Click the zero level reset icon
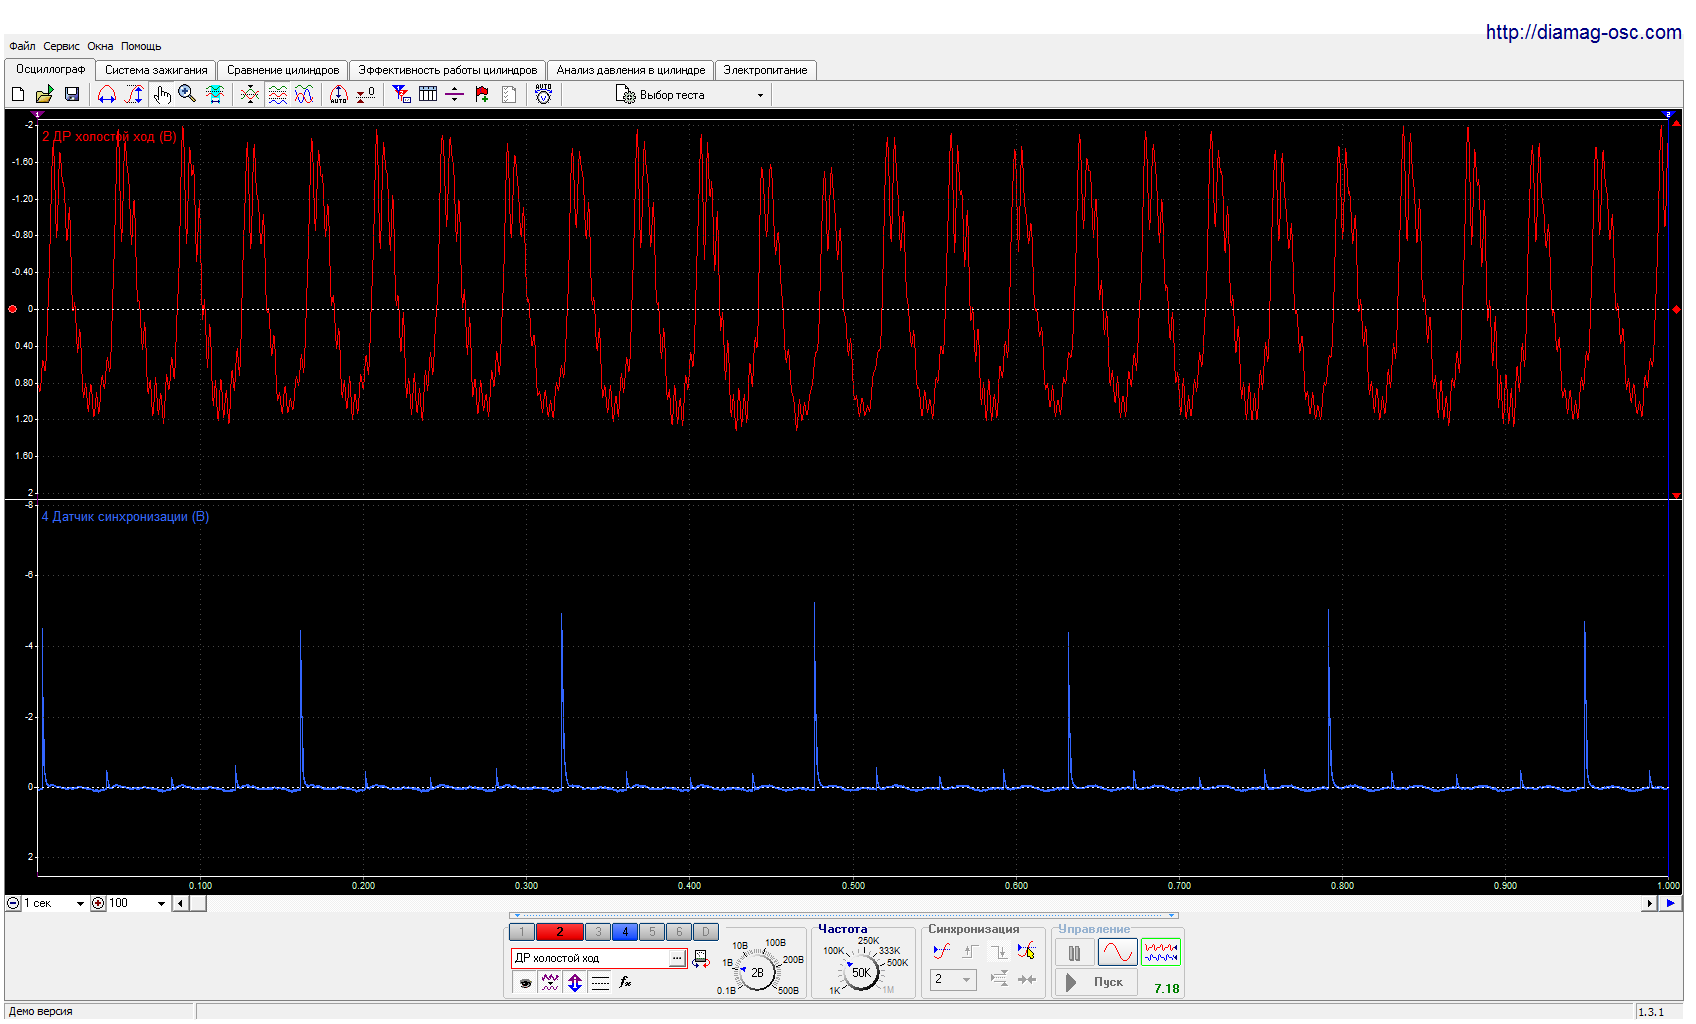 [x=366, y=94]
